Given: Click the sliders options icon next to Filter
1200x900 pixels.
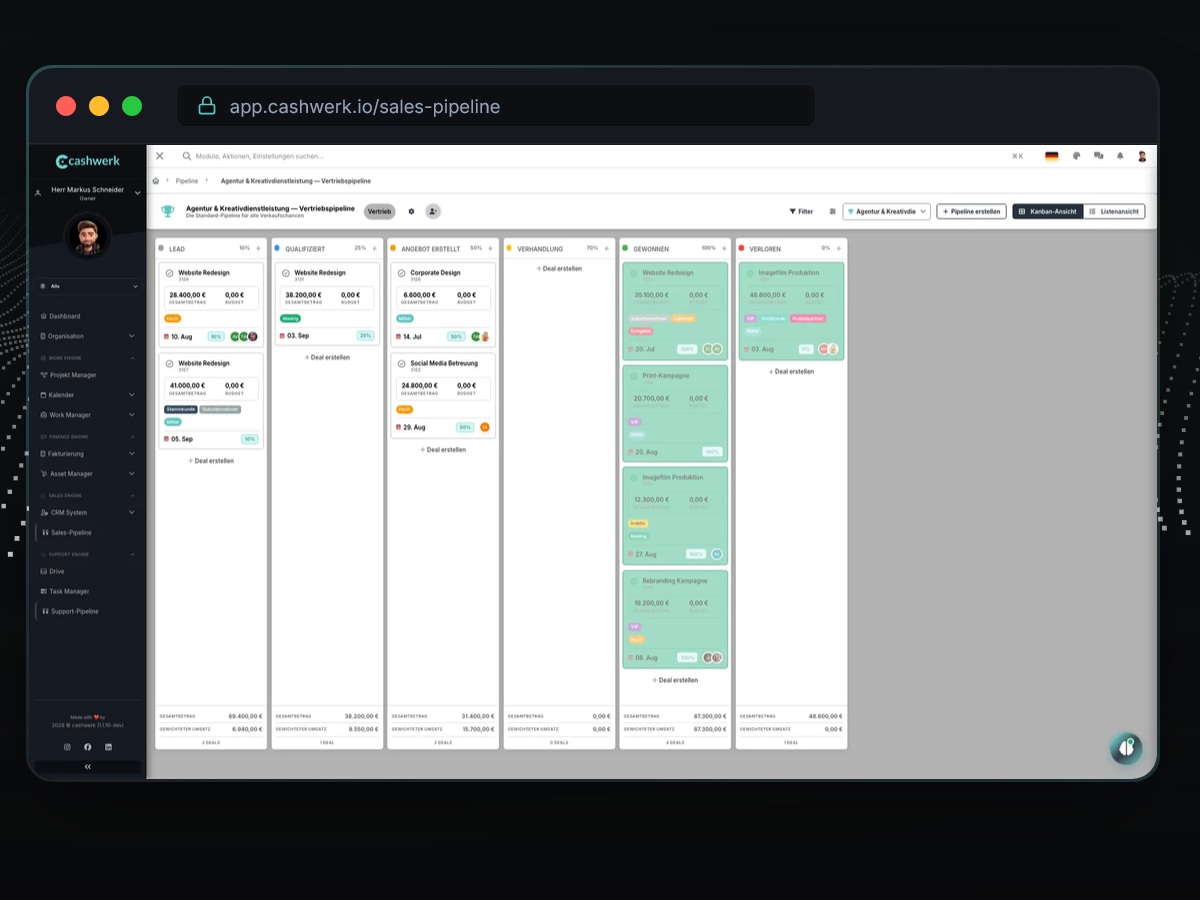Looking at the screenshot, I should 832,211.
